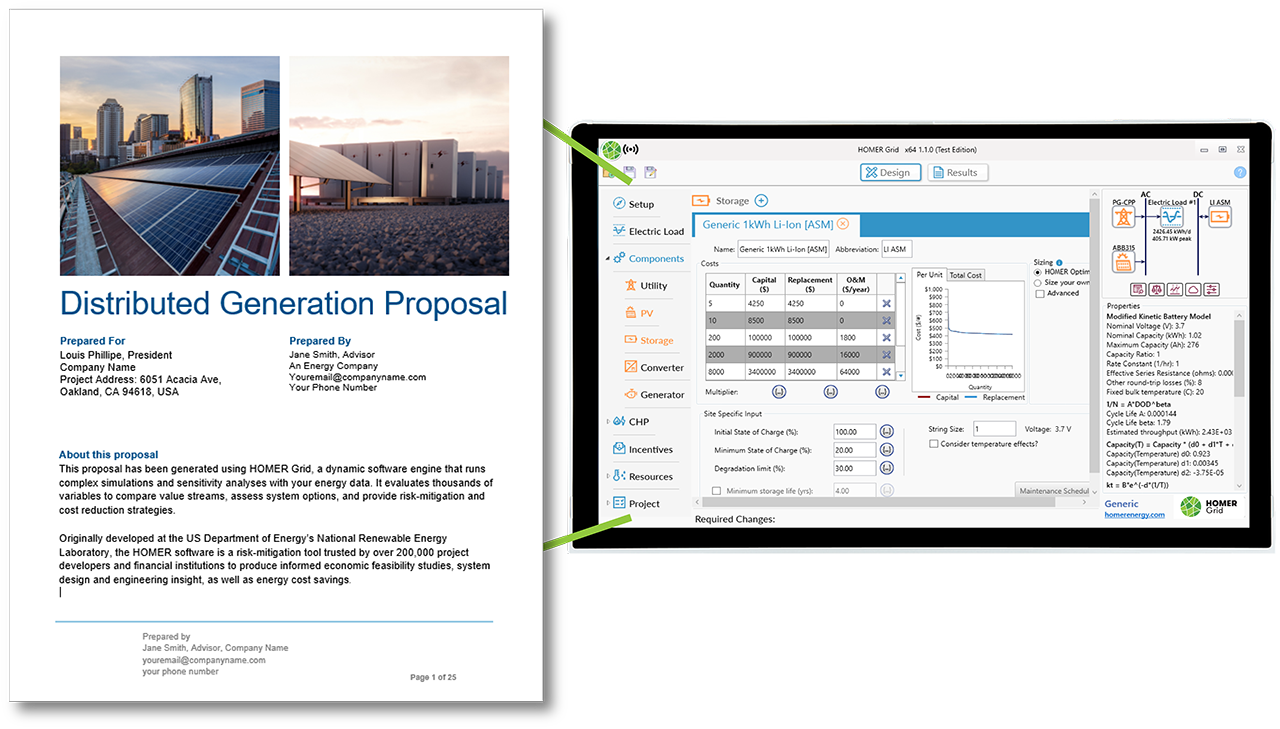Screen dimensions: 1280x729
Task: Collapse the Components section
Action: pyautogui.click(x=608, y=259)
